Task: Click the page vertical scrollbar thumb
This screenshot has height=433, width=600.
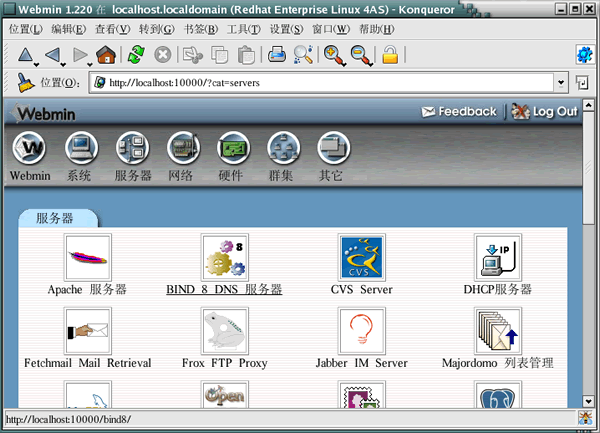Action: (588, 167)
